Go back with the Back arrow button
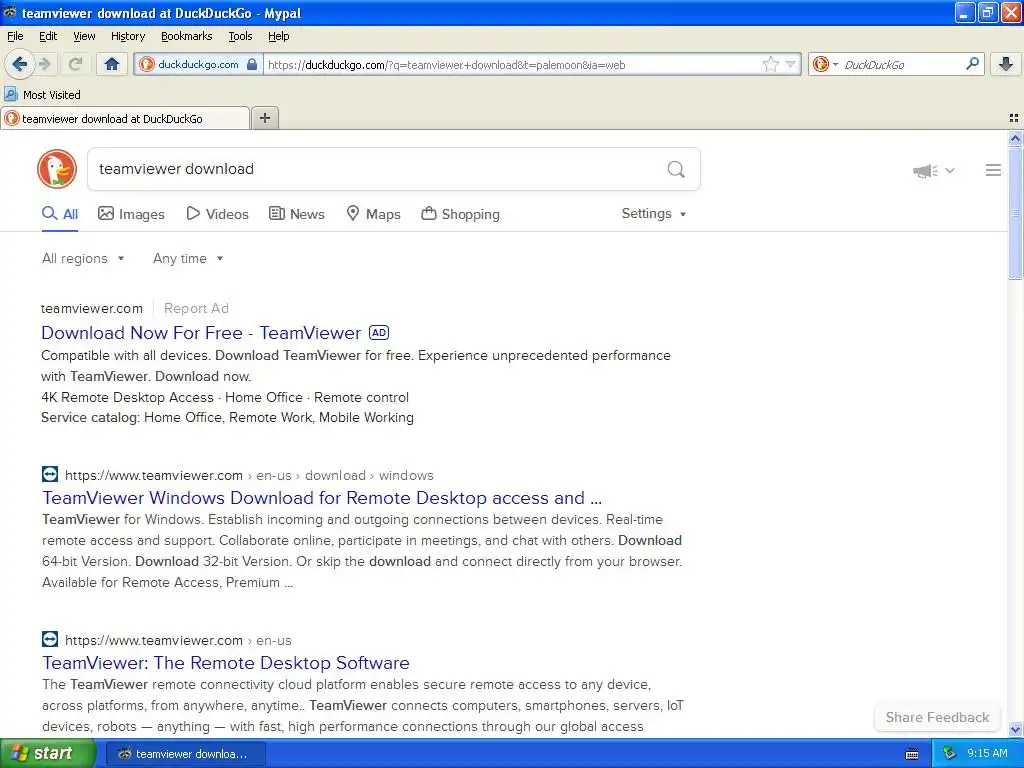The image size is (1024, 768). [19, 64]
